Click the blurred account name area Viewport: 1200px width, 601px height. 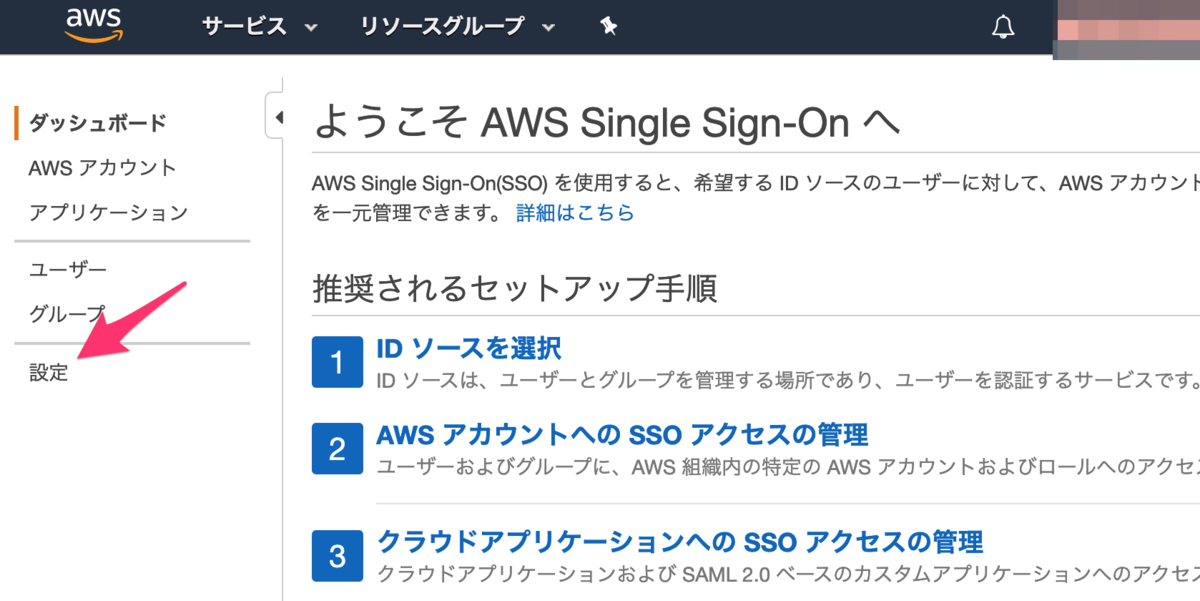pyautogui.click(x=1126, y=28)
